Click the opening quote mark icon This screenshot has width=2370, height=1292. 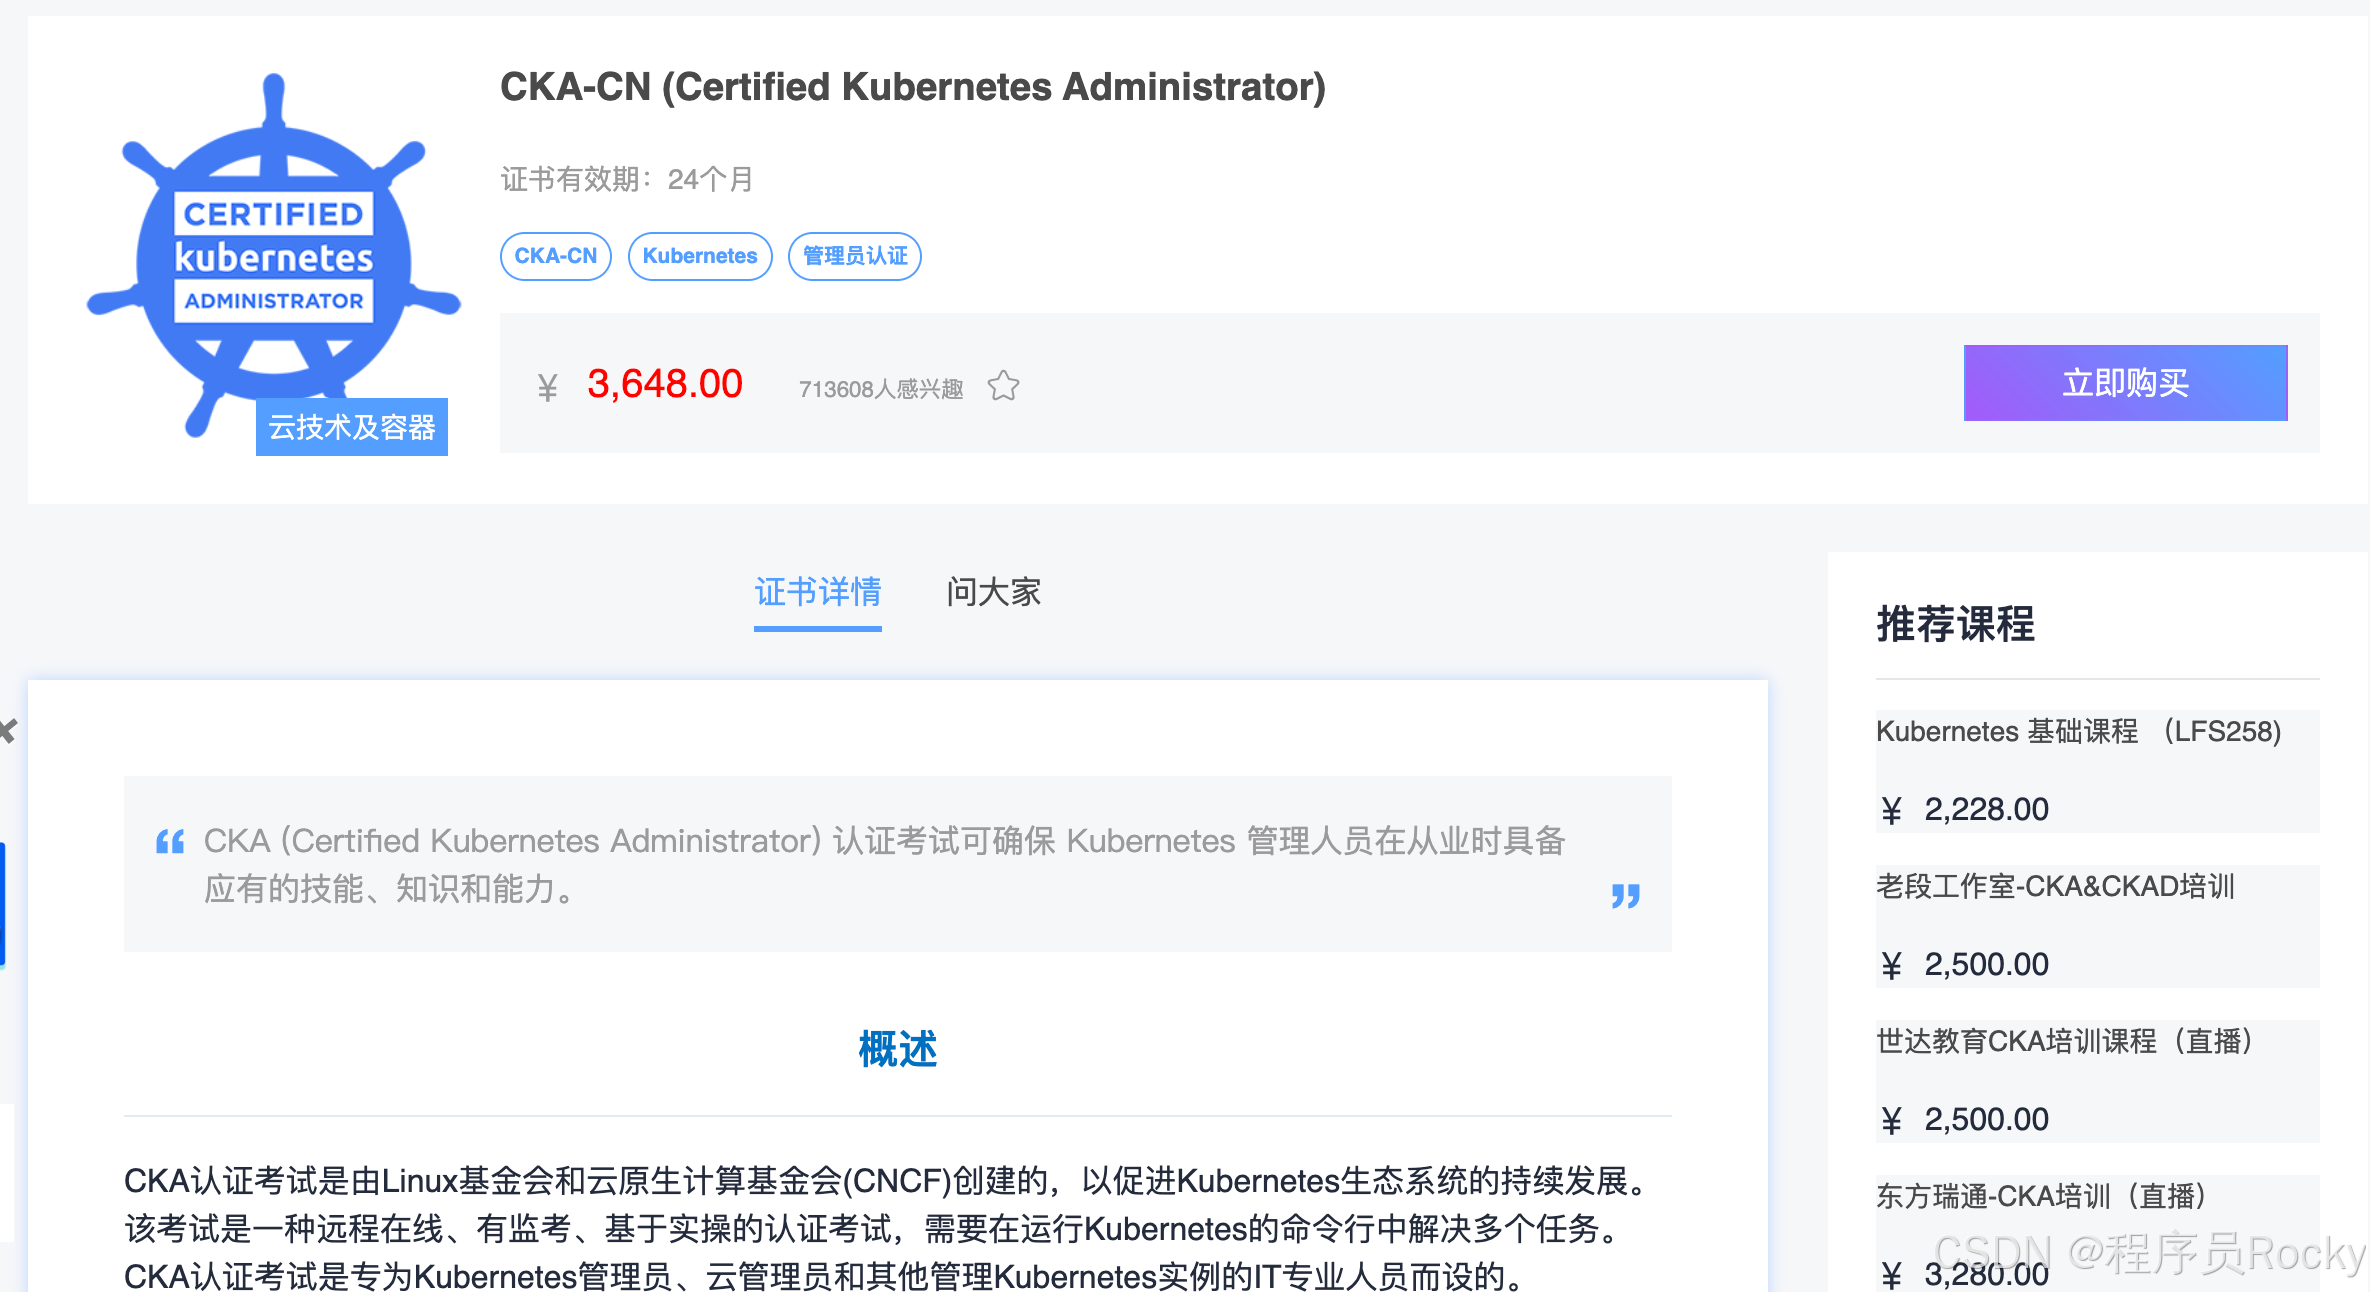pyautogui.click(x=170, y=842)
